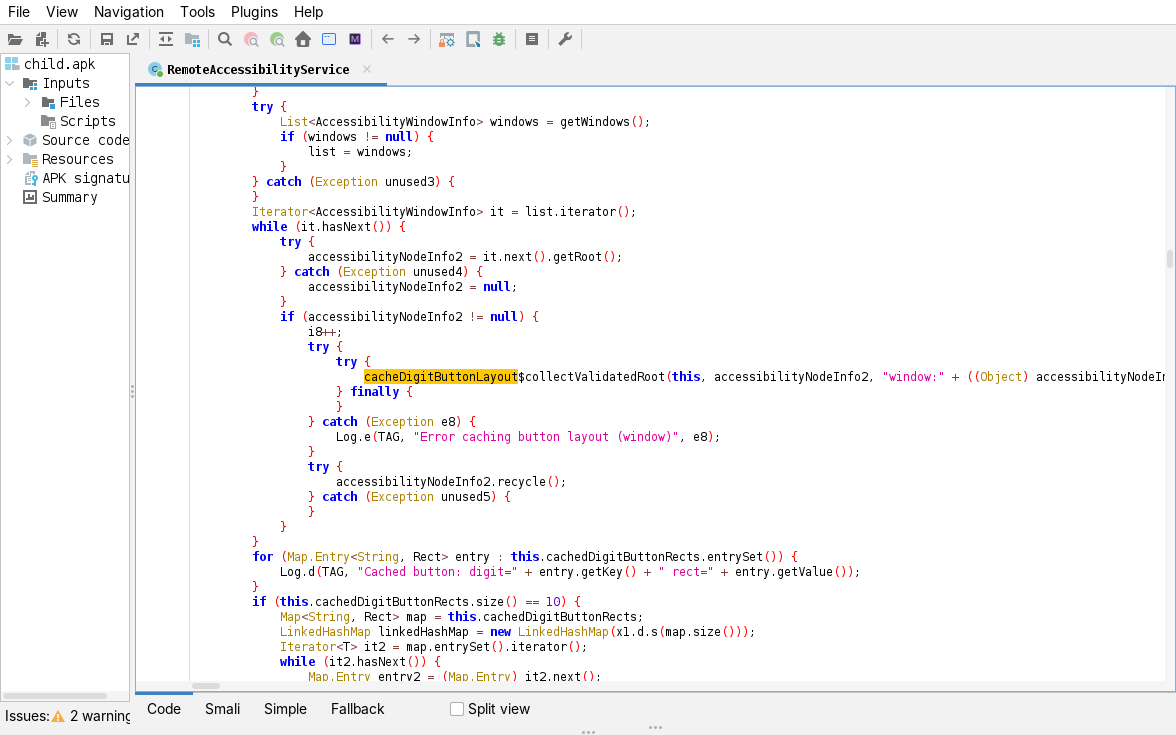The height and width of the screenshot is (735, 1176).
Task: Click the APK signature tree icon
Action: pos(30,178)
